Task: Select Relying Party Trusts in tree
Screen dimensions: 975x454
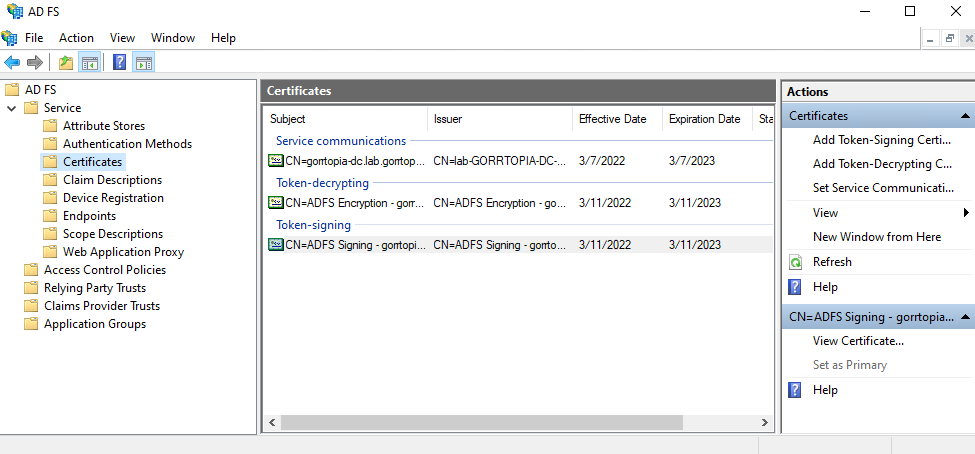Action: 95,288
